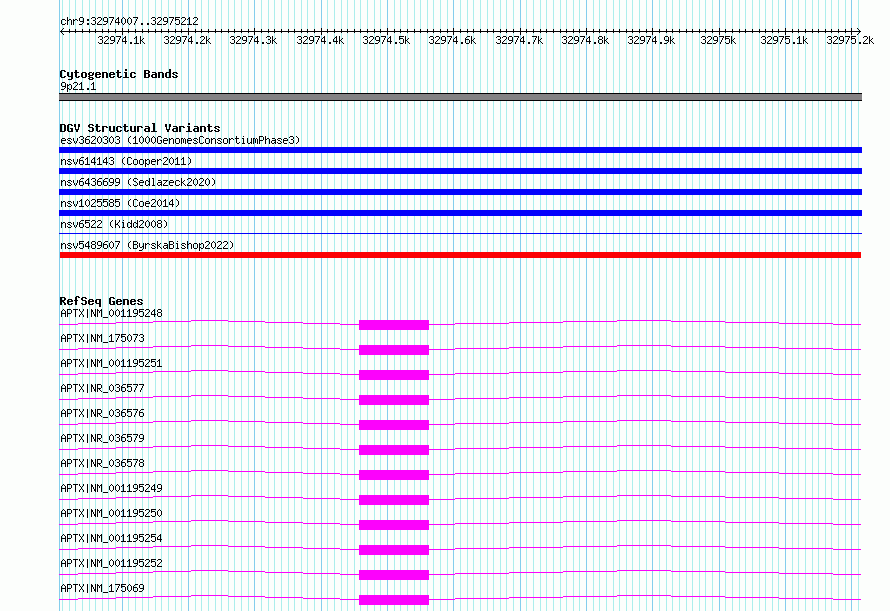The height and width of the screenshot is (611, 890).
Task: Open variant nsv5489607 (ByrskaBishop2022)
Action: coord(147,245)
